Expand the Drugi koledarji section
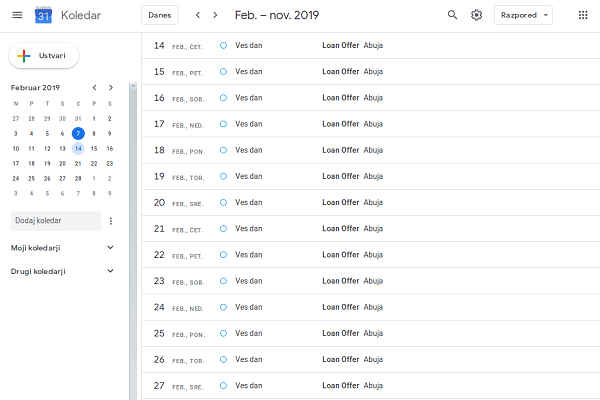600x400 pixels. click(110, 271)
